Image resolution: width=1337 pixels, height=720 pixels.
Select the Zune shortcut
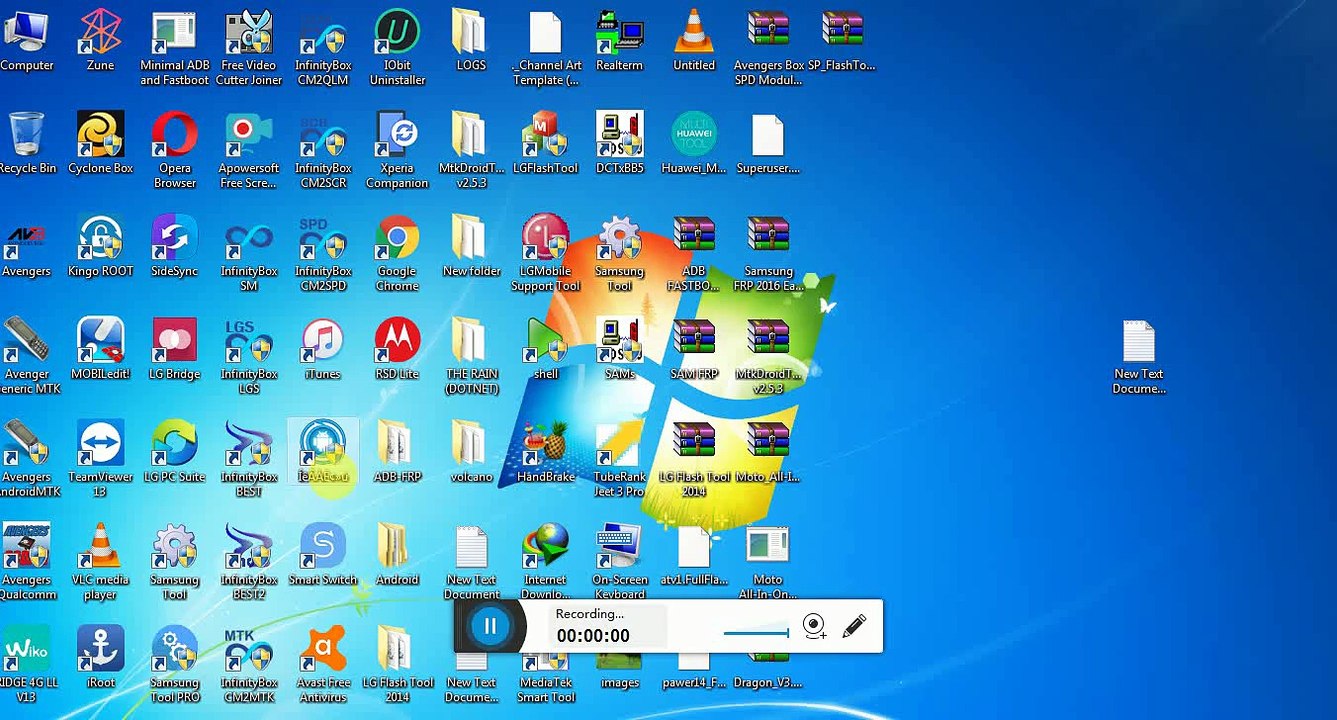pos(101,40)
